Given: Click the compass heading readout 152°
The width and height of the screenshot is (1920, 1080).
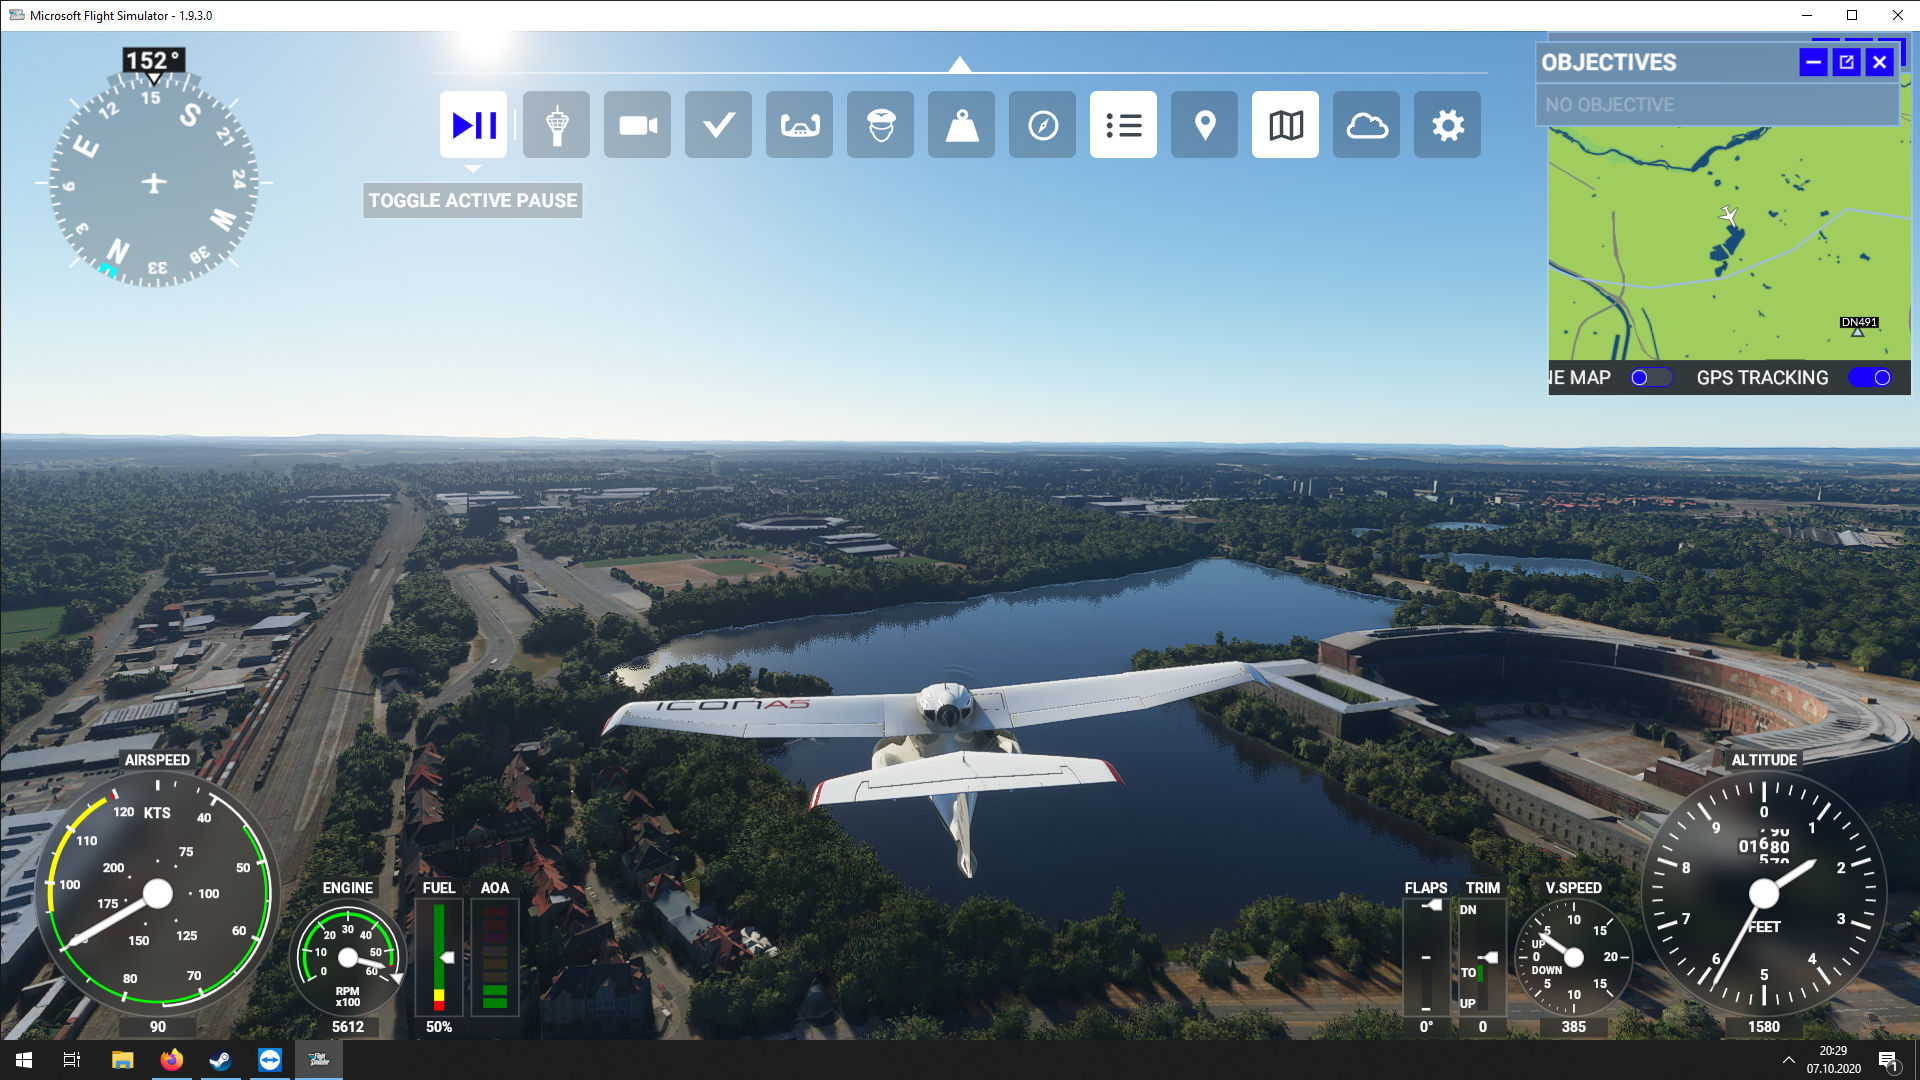Looking at the screenshot, I should 153,61.
